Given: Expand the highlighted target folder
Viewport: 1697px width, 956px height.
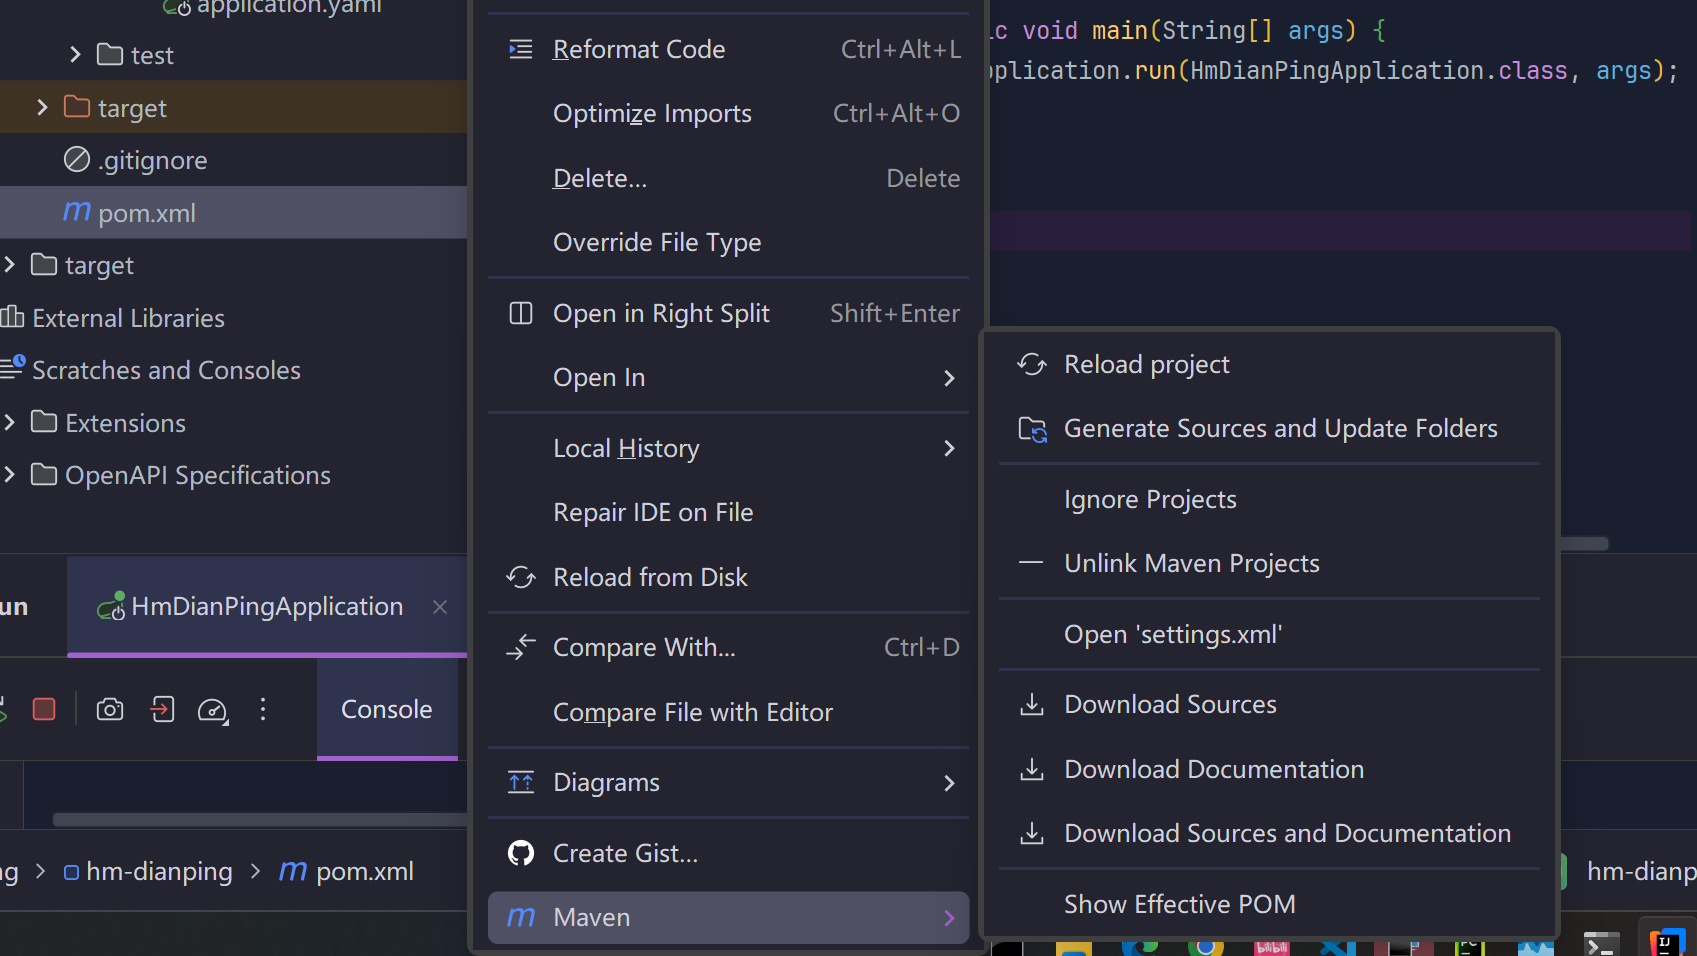Looking at the screenshot, I should [x=42, y=107].
